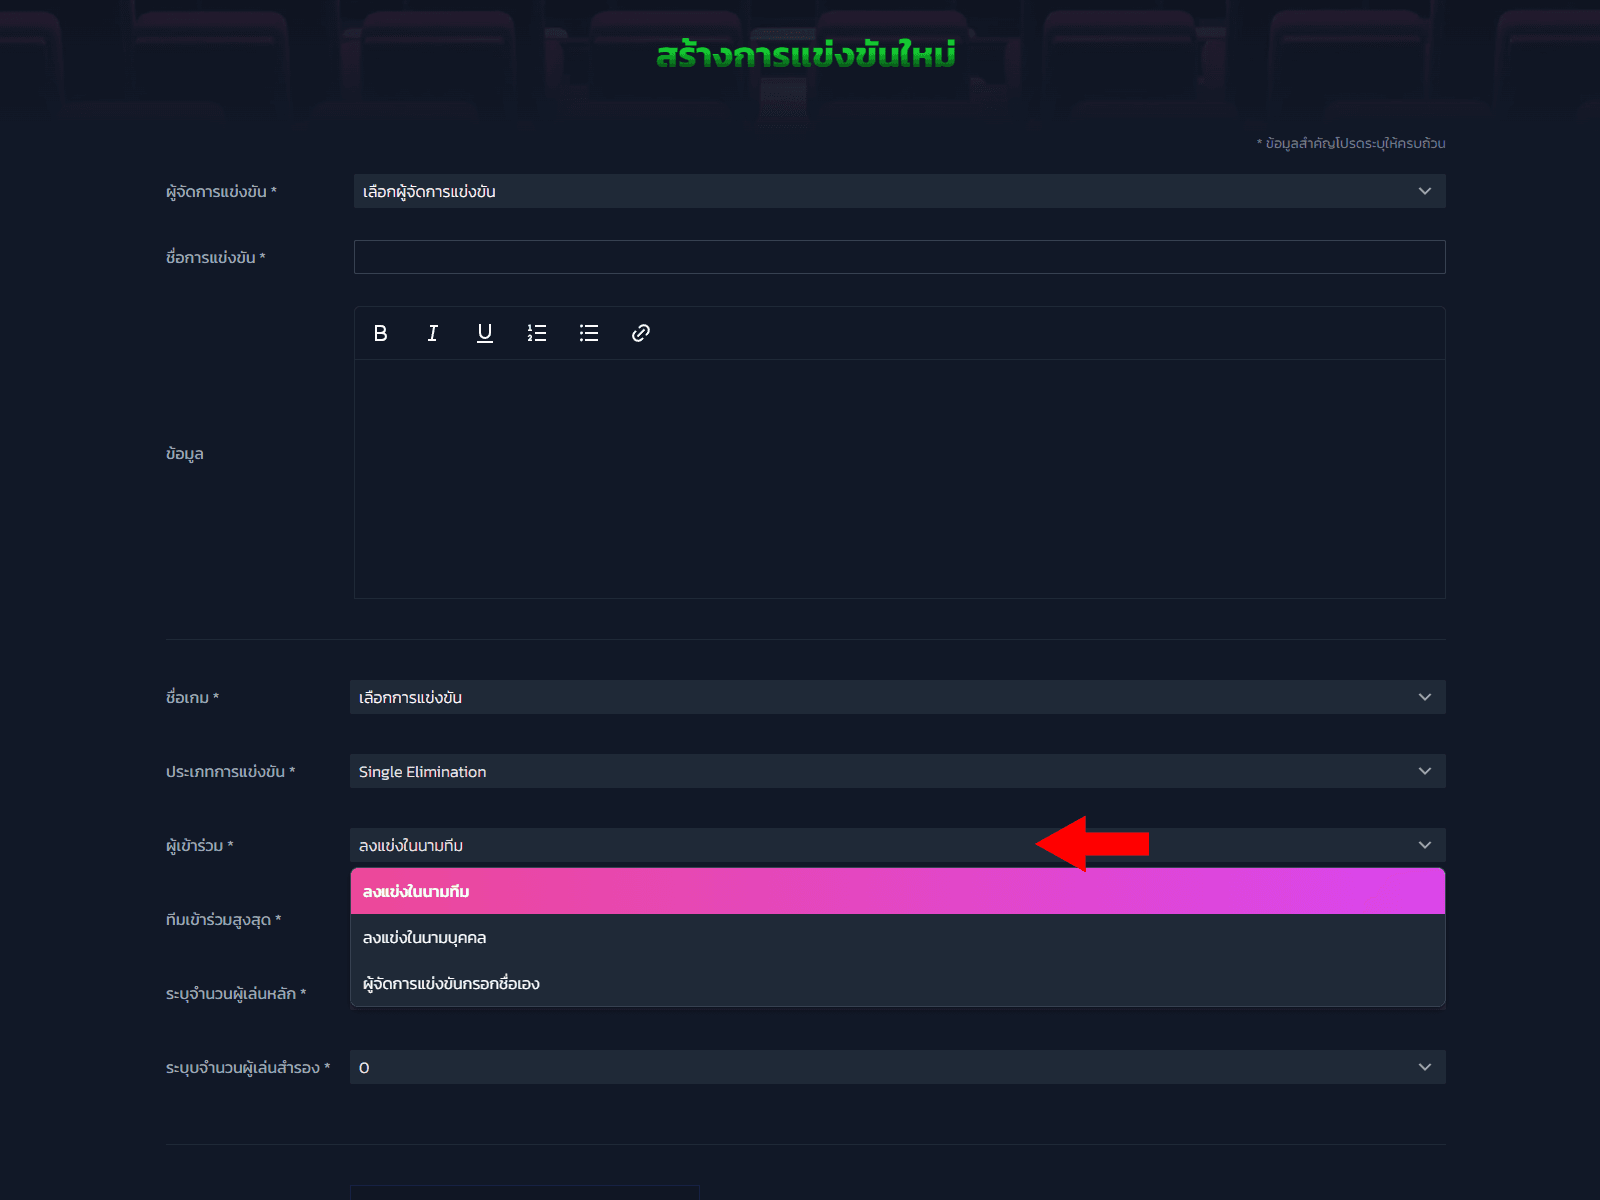Click the chevron on the ผู้เข้าร่วม dropdown
Screen dimensions: 1600x1200
pyautogui.click(x=1425, y=845)
